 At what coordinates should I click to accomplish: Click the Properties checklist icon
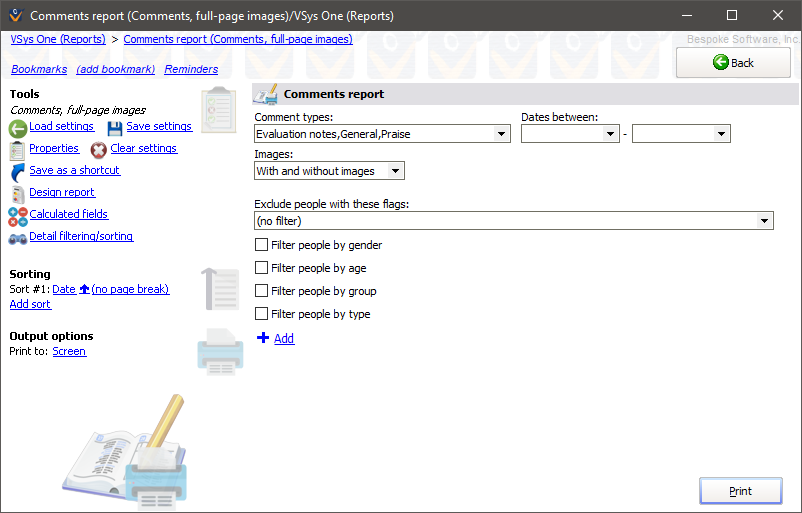pos(17,150)
